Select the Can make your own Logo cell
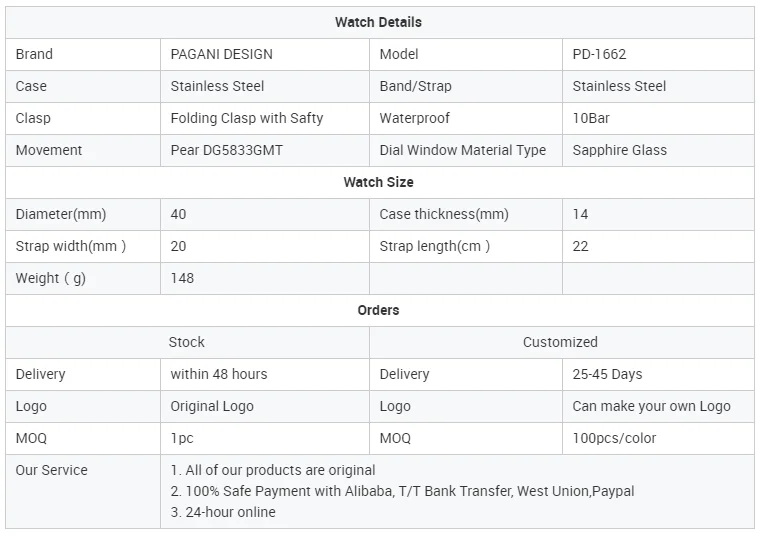The height and width of the screenshot is (537, 758). 651,406
